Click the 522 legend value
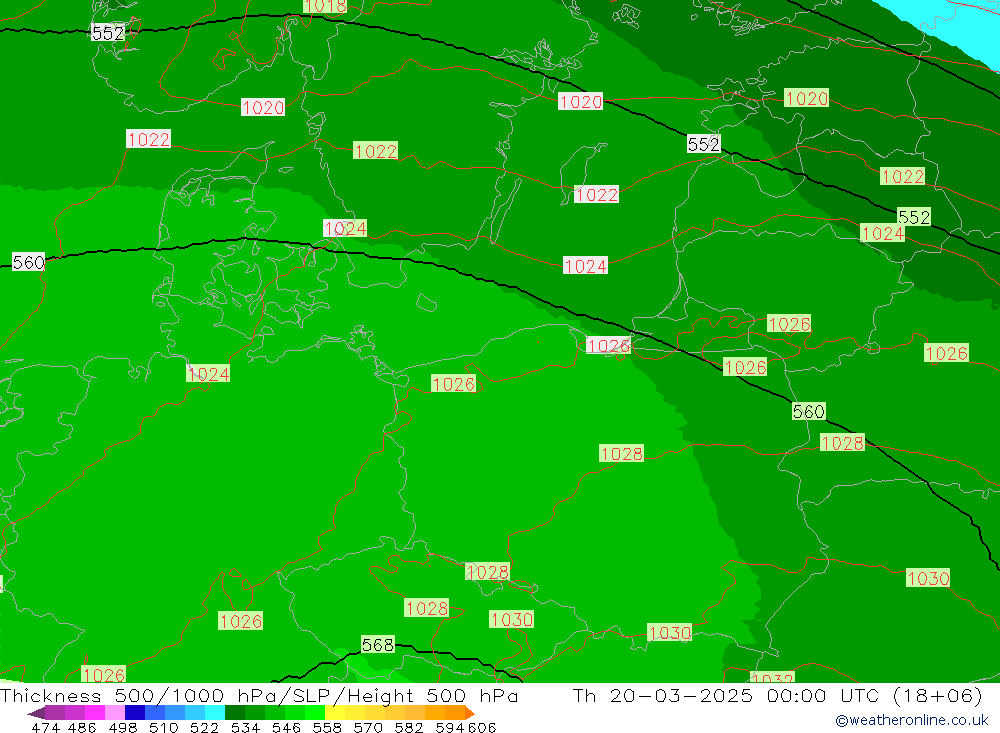 tap(204, 727)
